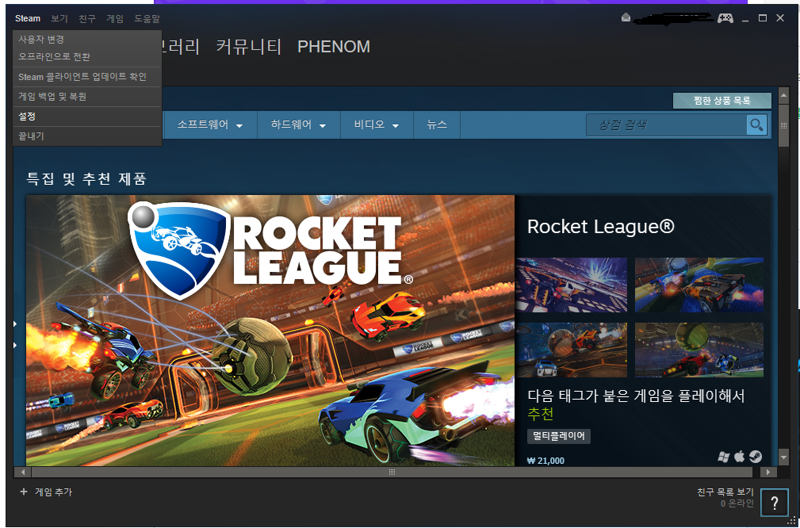800x528 pixels.
Task: Click the horizontal scrollbar thumb
Action: click(x=391, y=472)
